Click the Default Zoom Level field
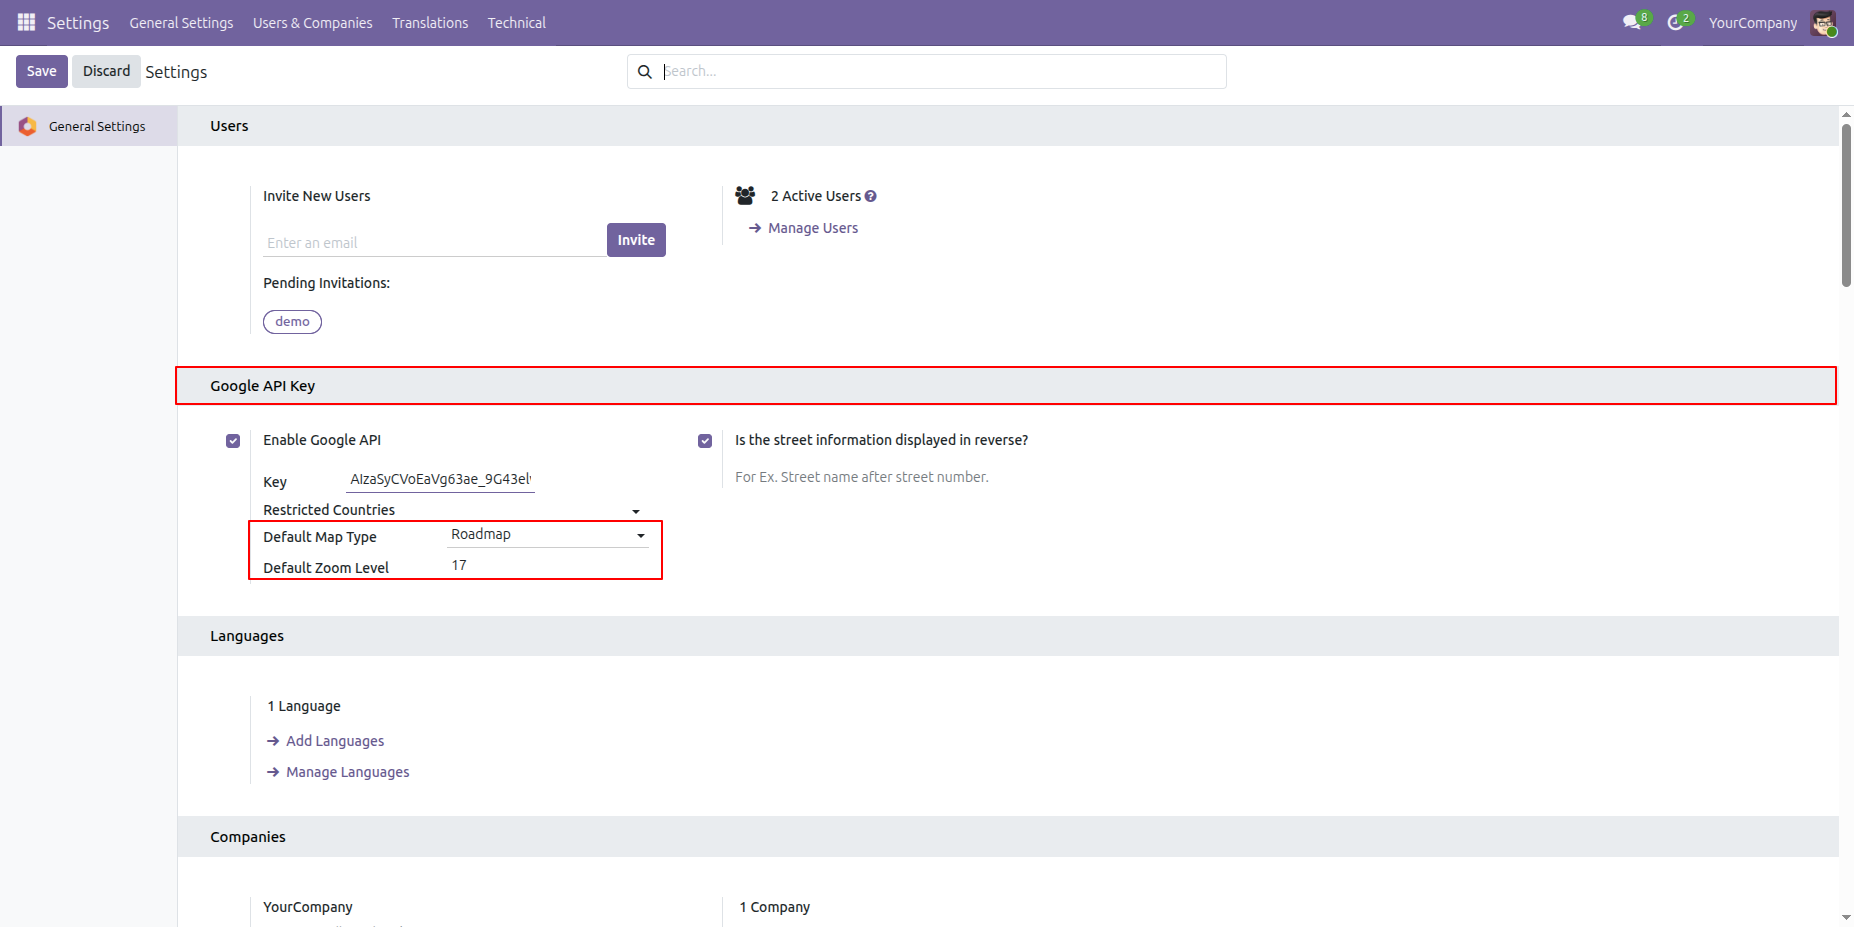 tap(548, 566)
